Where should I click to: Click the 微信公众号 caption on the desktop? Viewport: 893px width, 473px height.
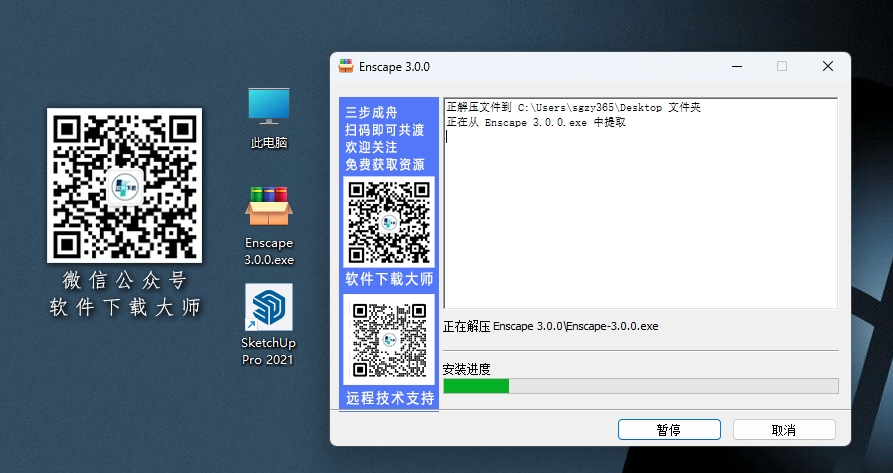tap(125, 280)
